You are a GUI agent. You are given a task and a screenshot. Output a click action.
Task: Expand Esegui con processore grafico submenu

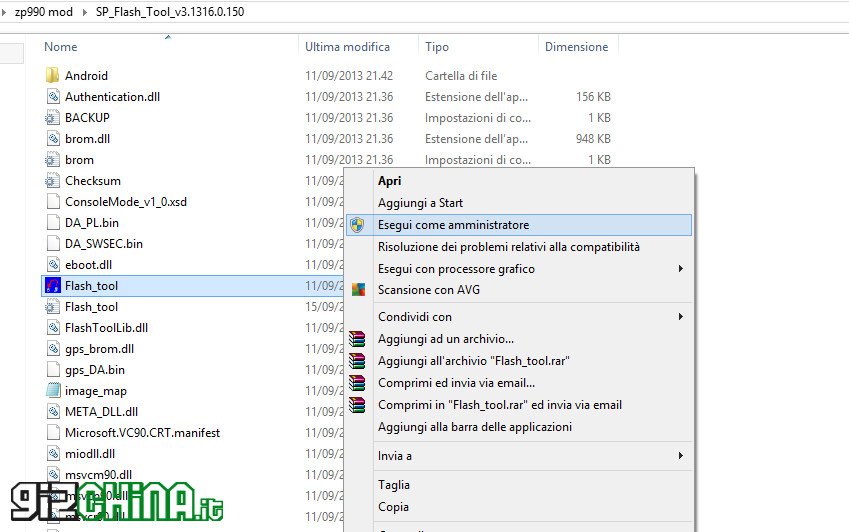(x=680, y=269)
